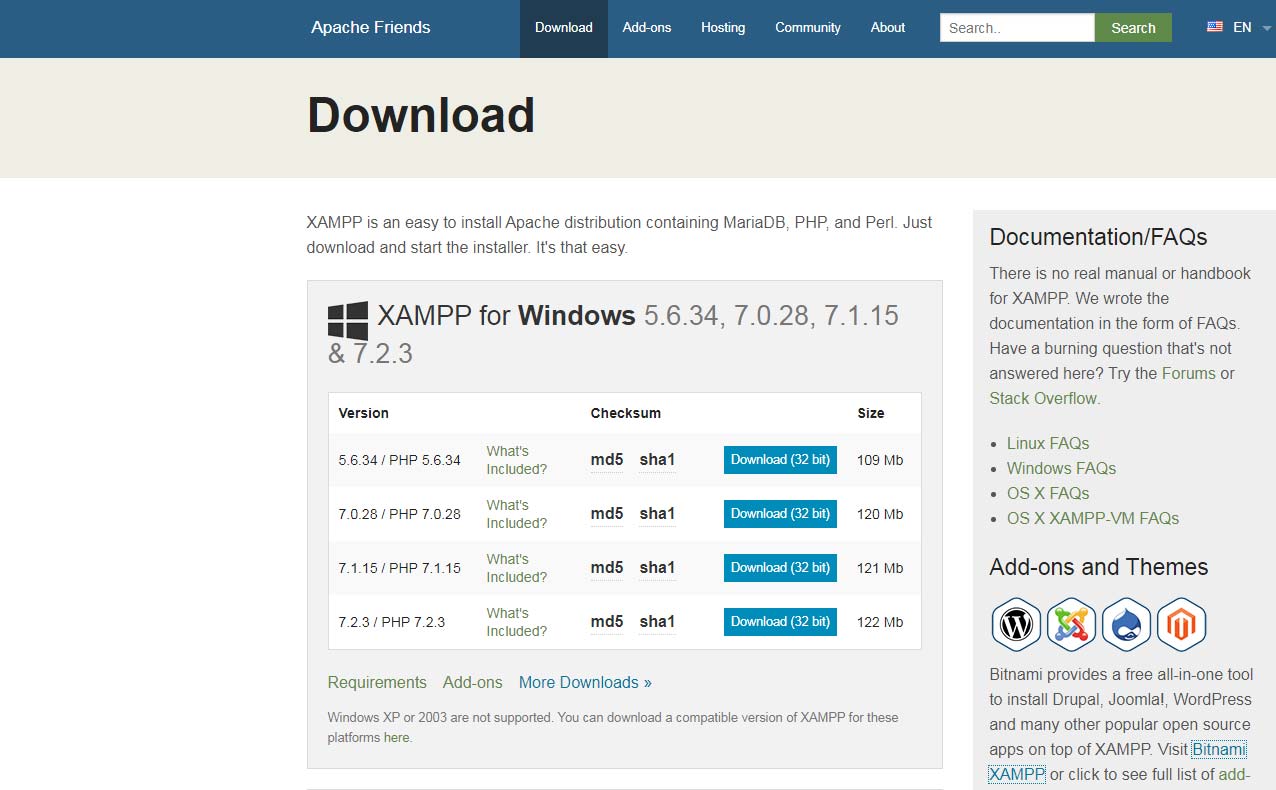Focus the Search input field
The image size is (1276, 790).
pos(1017,28)
